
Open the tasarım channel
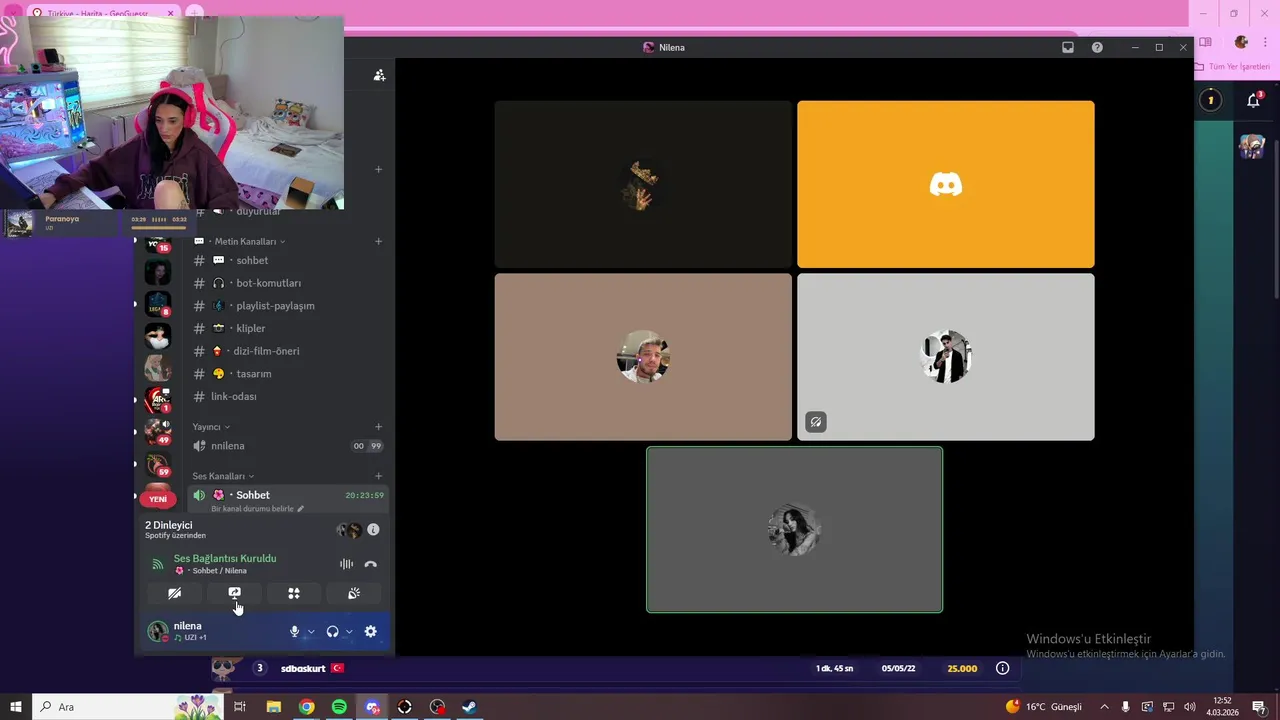(x=288, y=374)
